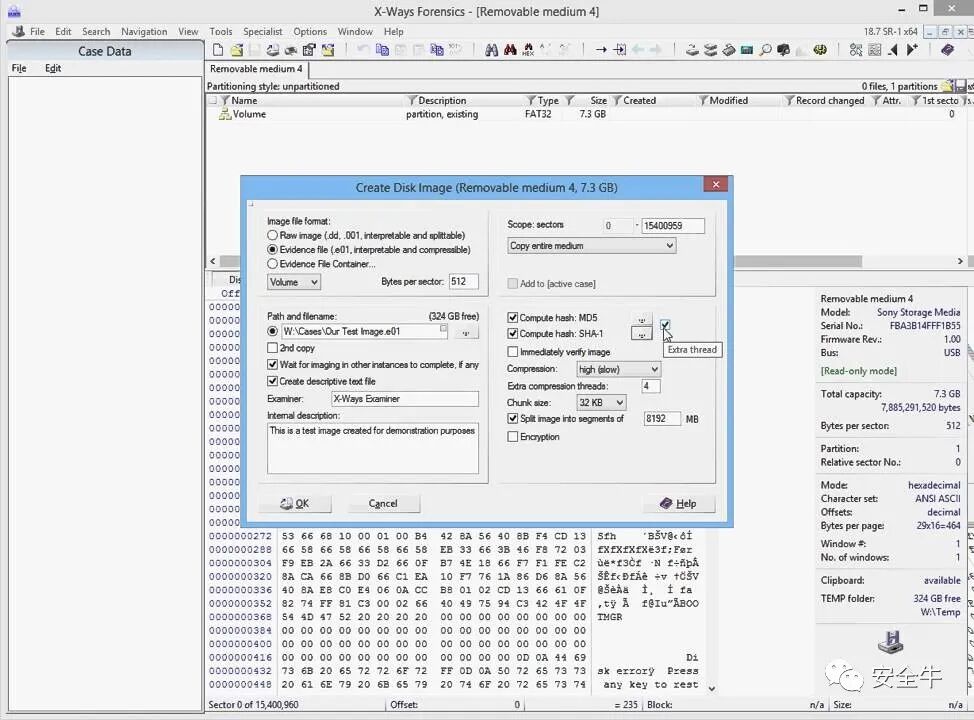The height and width of the screenshot is (720, 974).
Task: Toggle the 2nd copy checkbox
Action: [x=272, y=348]
